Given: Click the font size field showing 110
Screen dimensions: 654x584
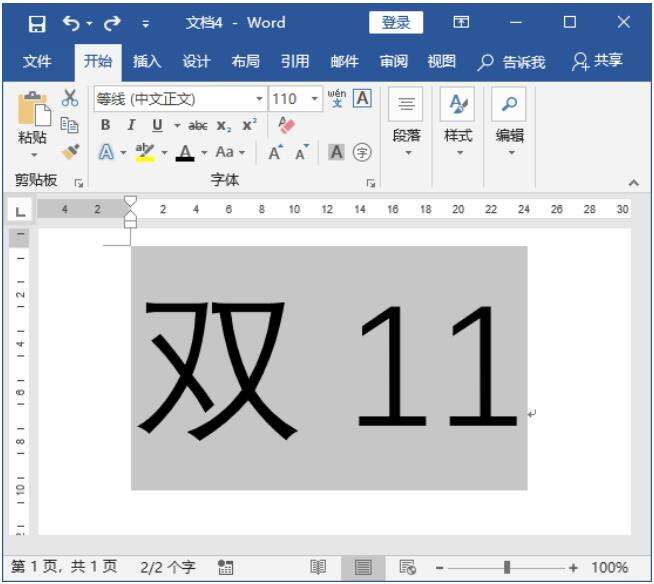Looking at the screenshot, I should click(x=289, y=99).
